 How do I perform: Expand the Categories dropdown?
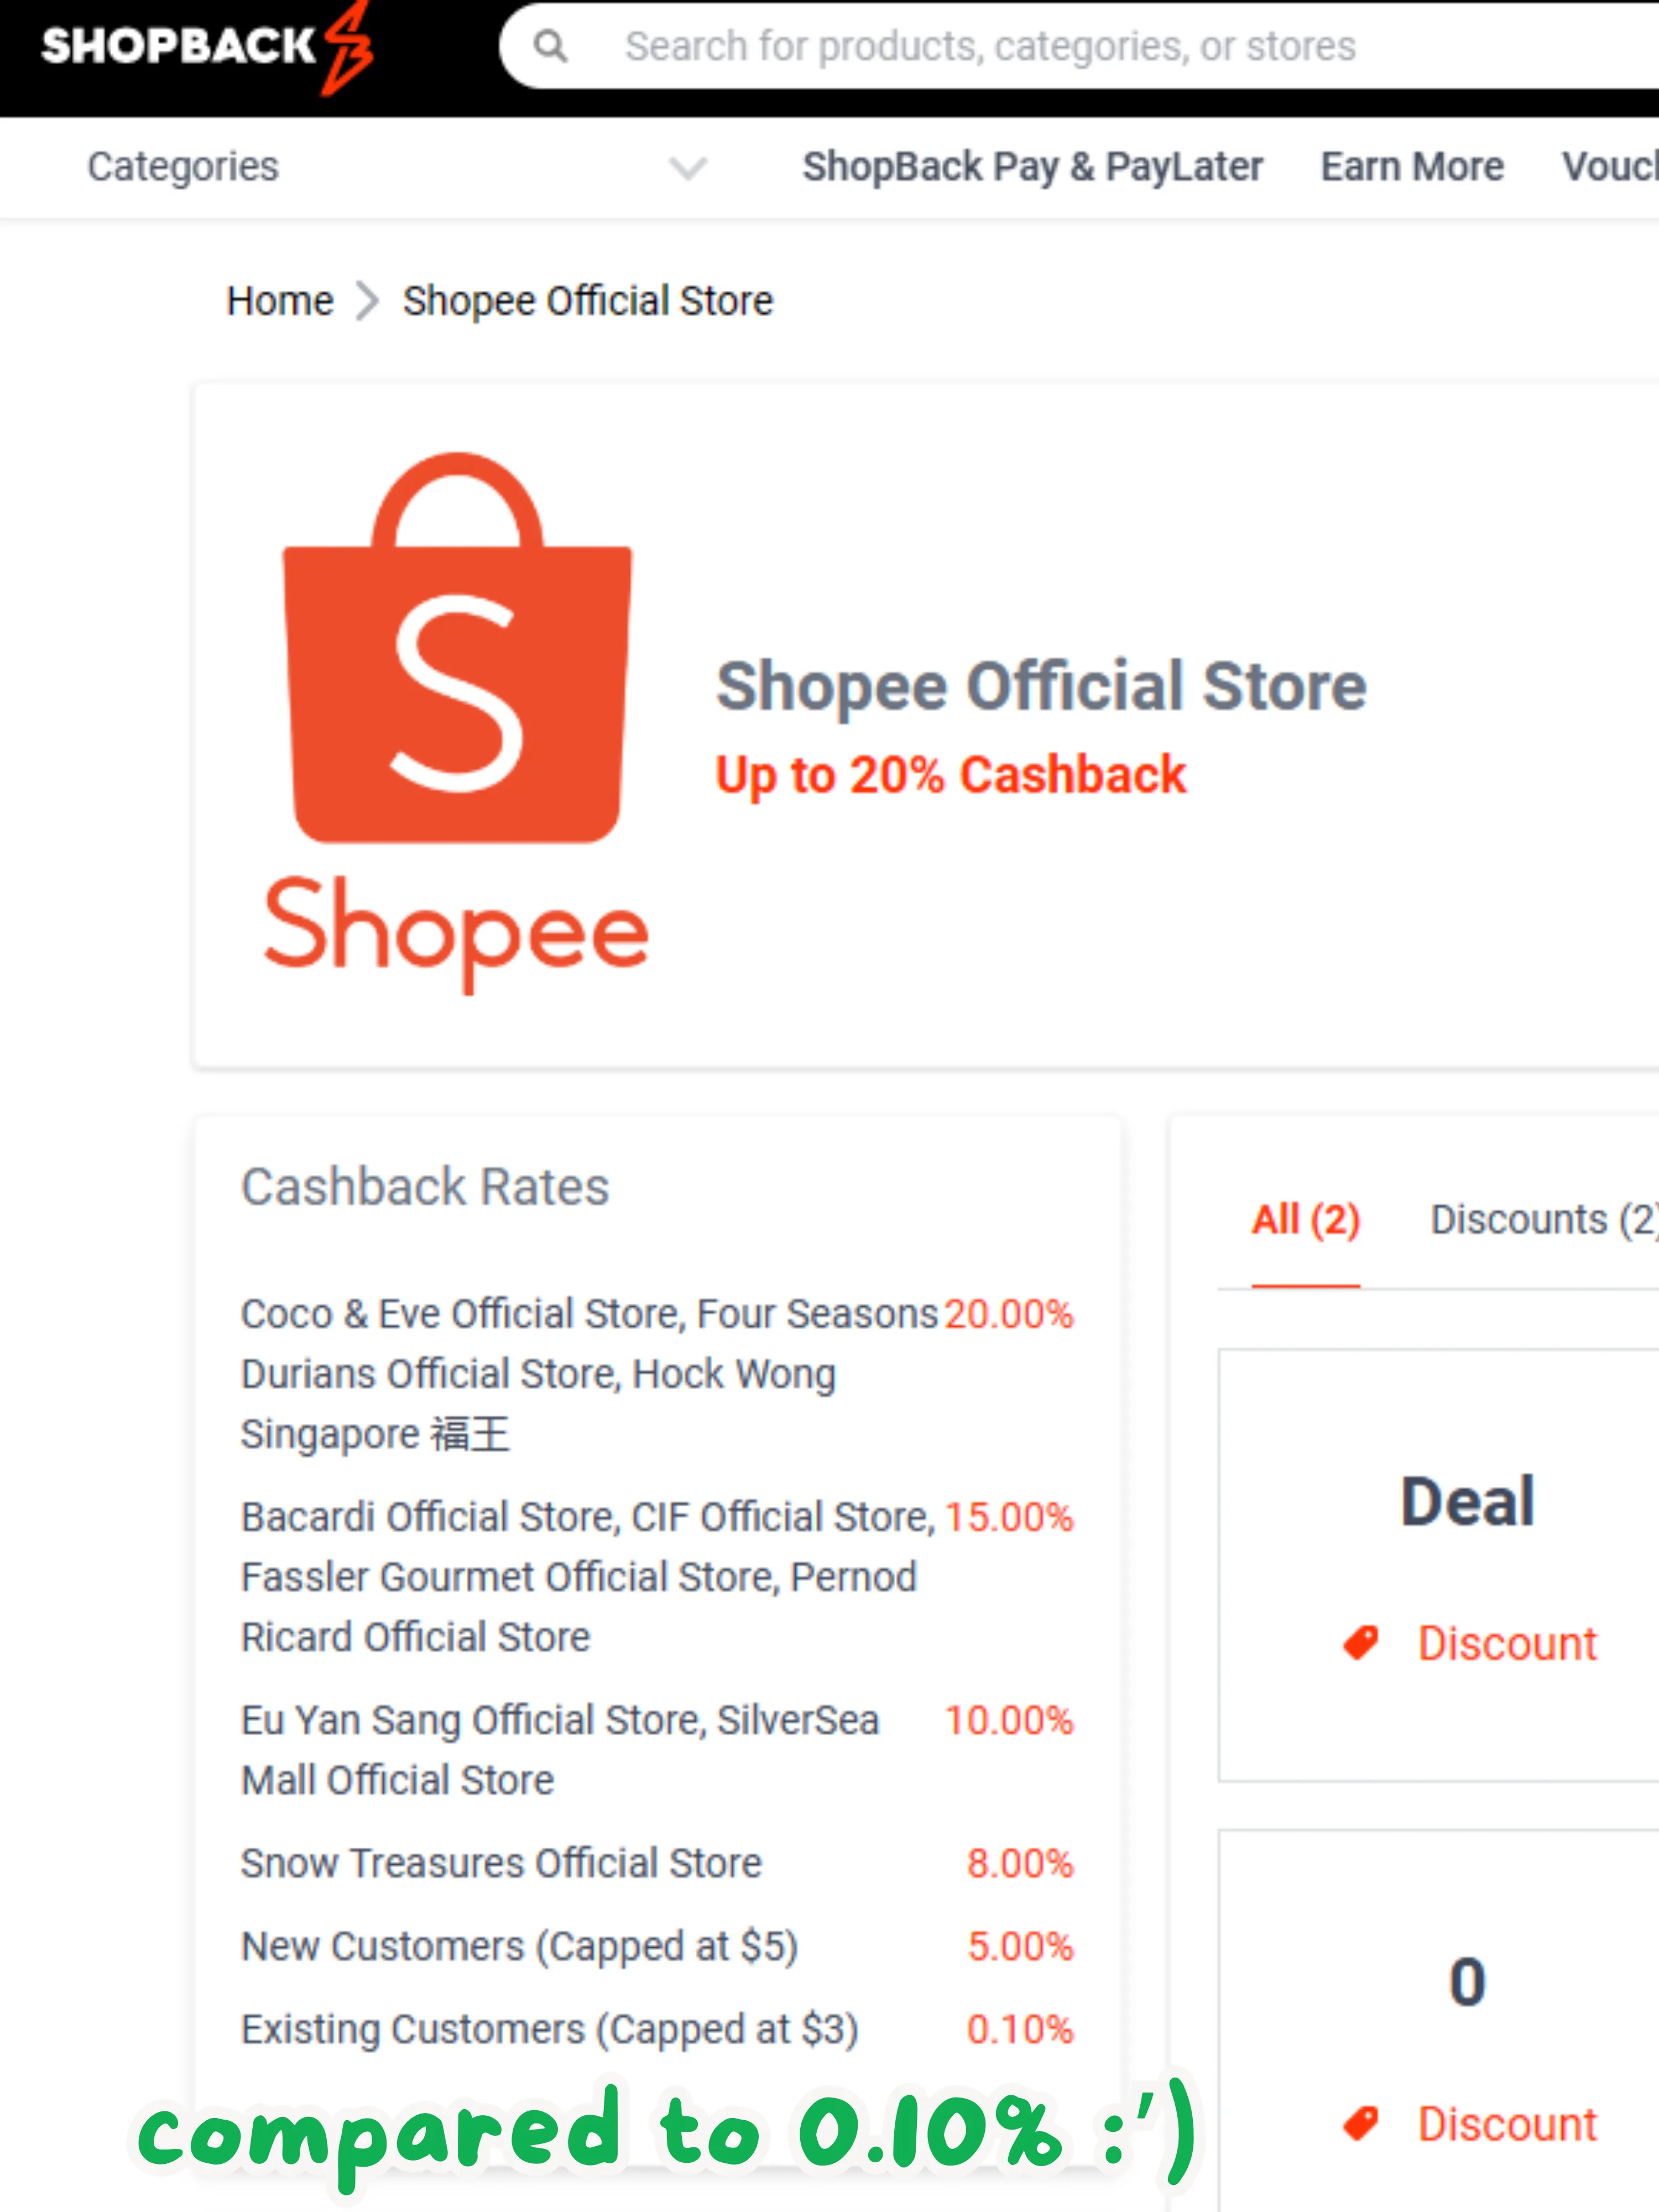(183, 167)
